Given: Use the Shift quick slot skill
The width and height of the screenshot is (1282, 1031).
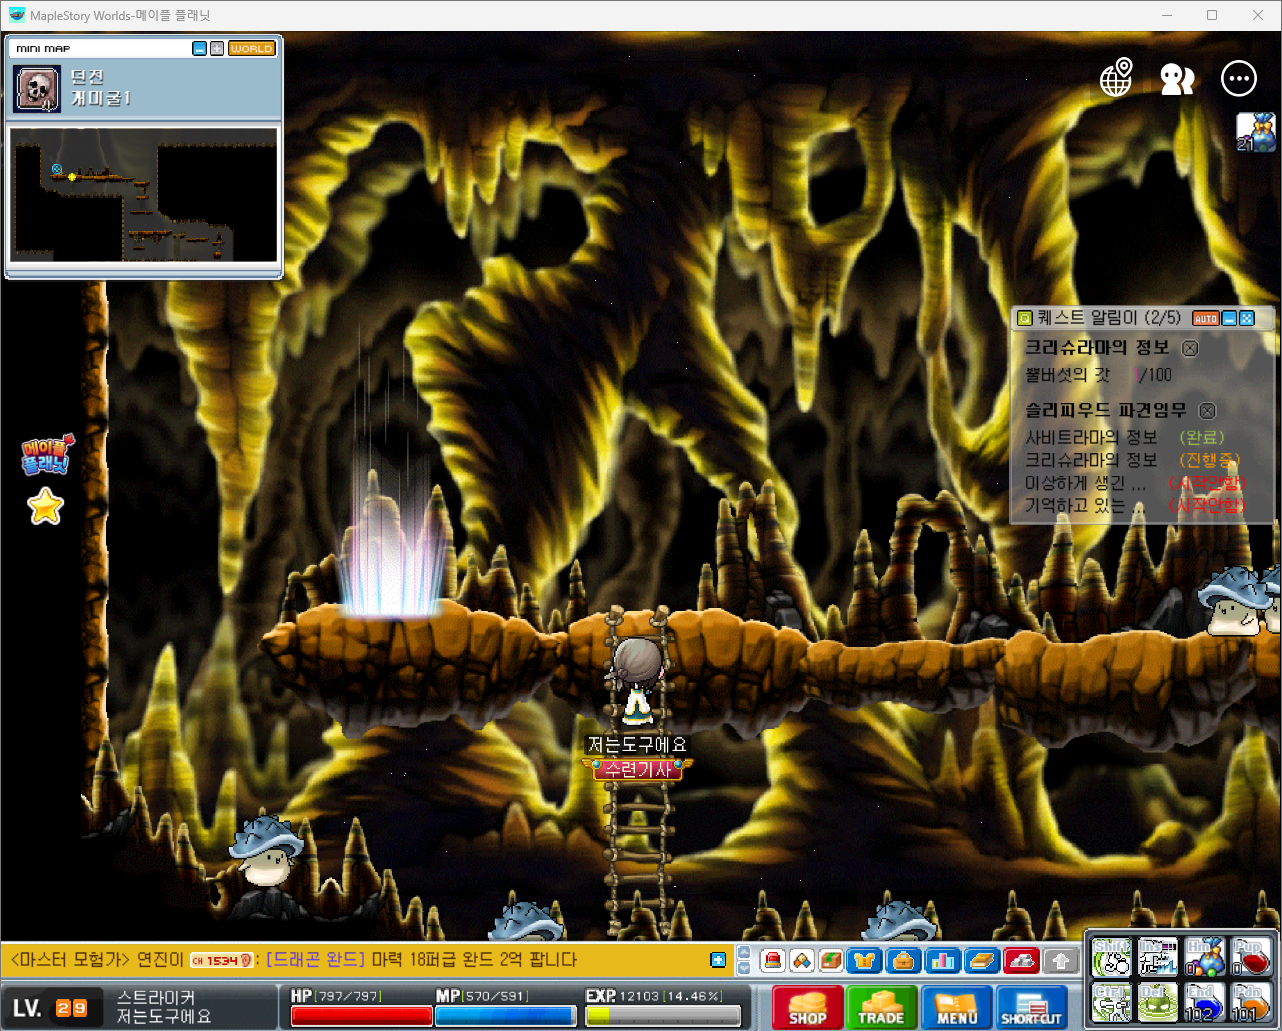Looking at the screenshot, I should 1111,957.
